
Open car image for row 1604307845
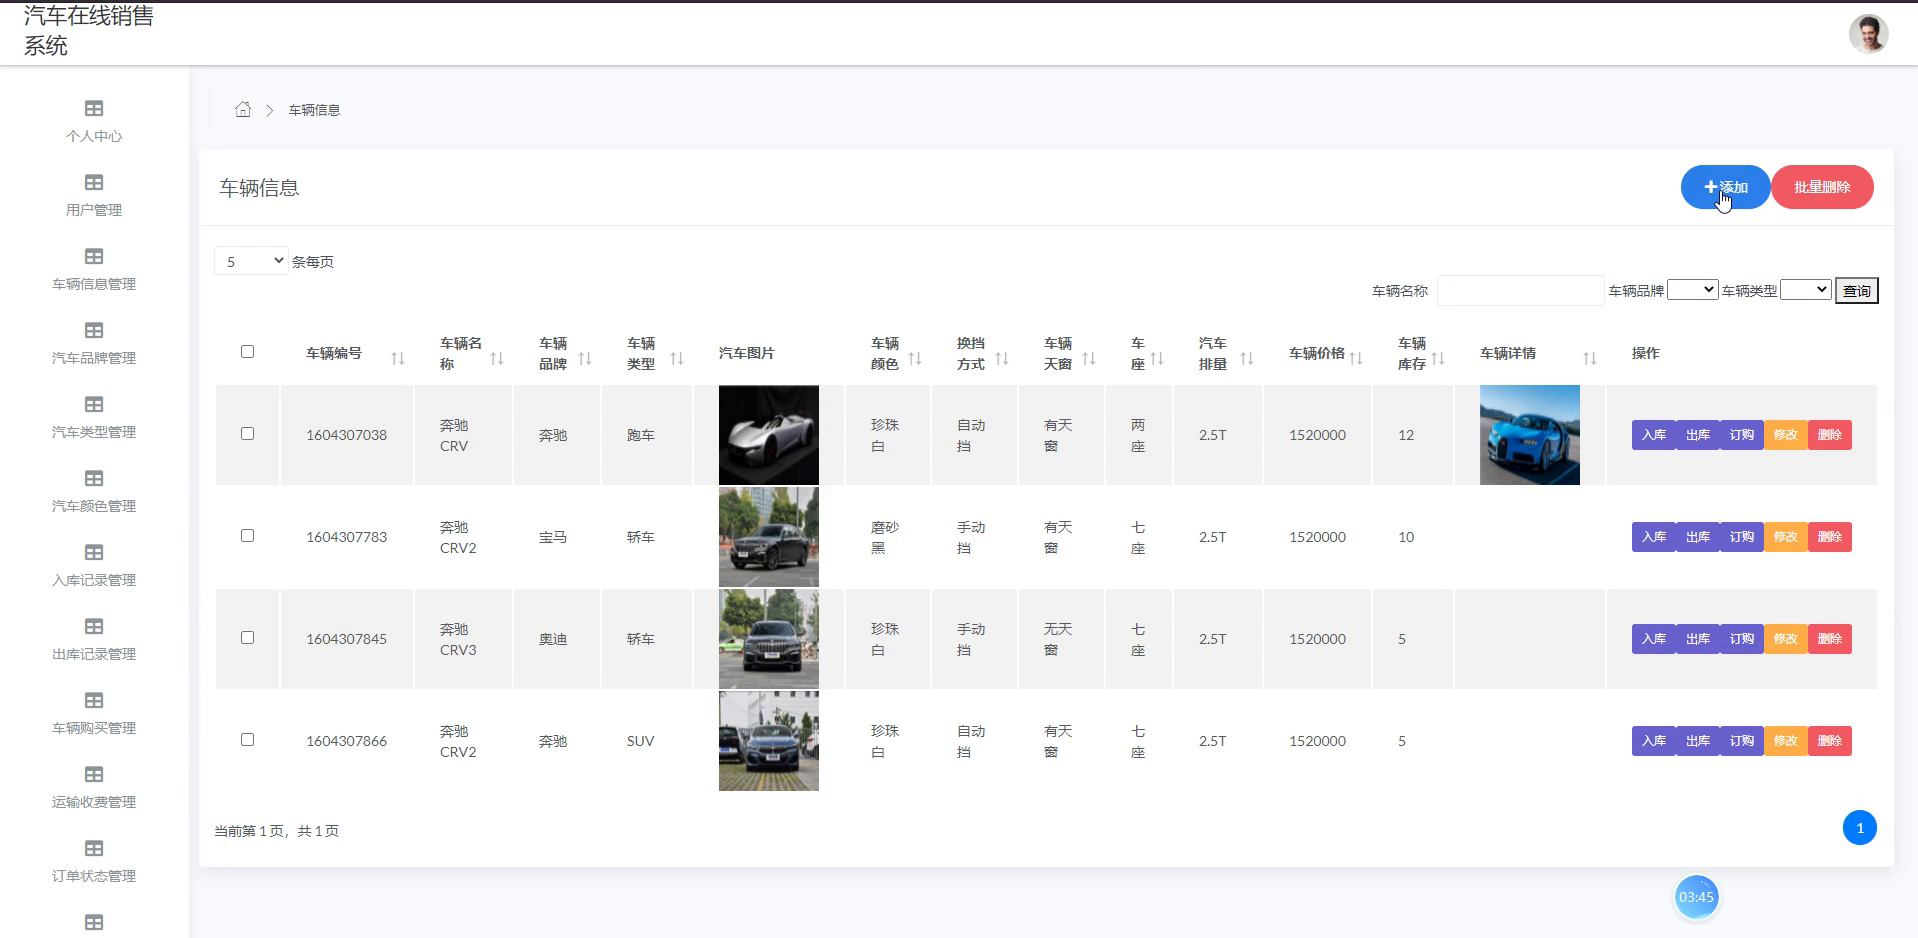click(x=769, y=639)
